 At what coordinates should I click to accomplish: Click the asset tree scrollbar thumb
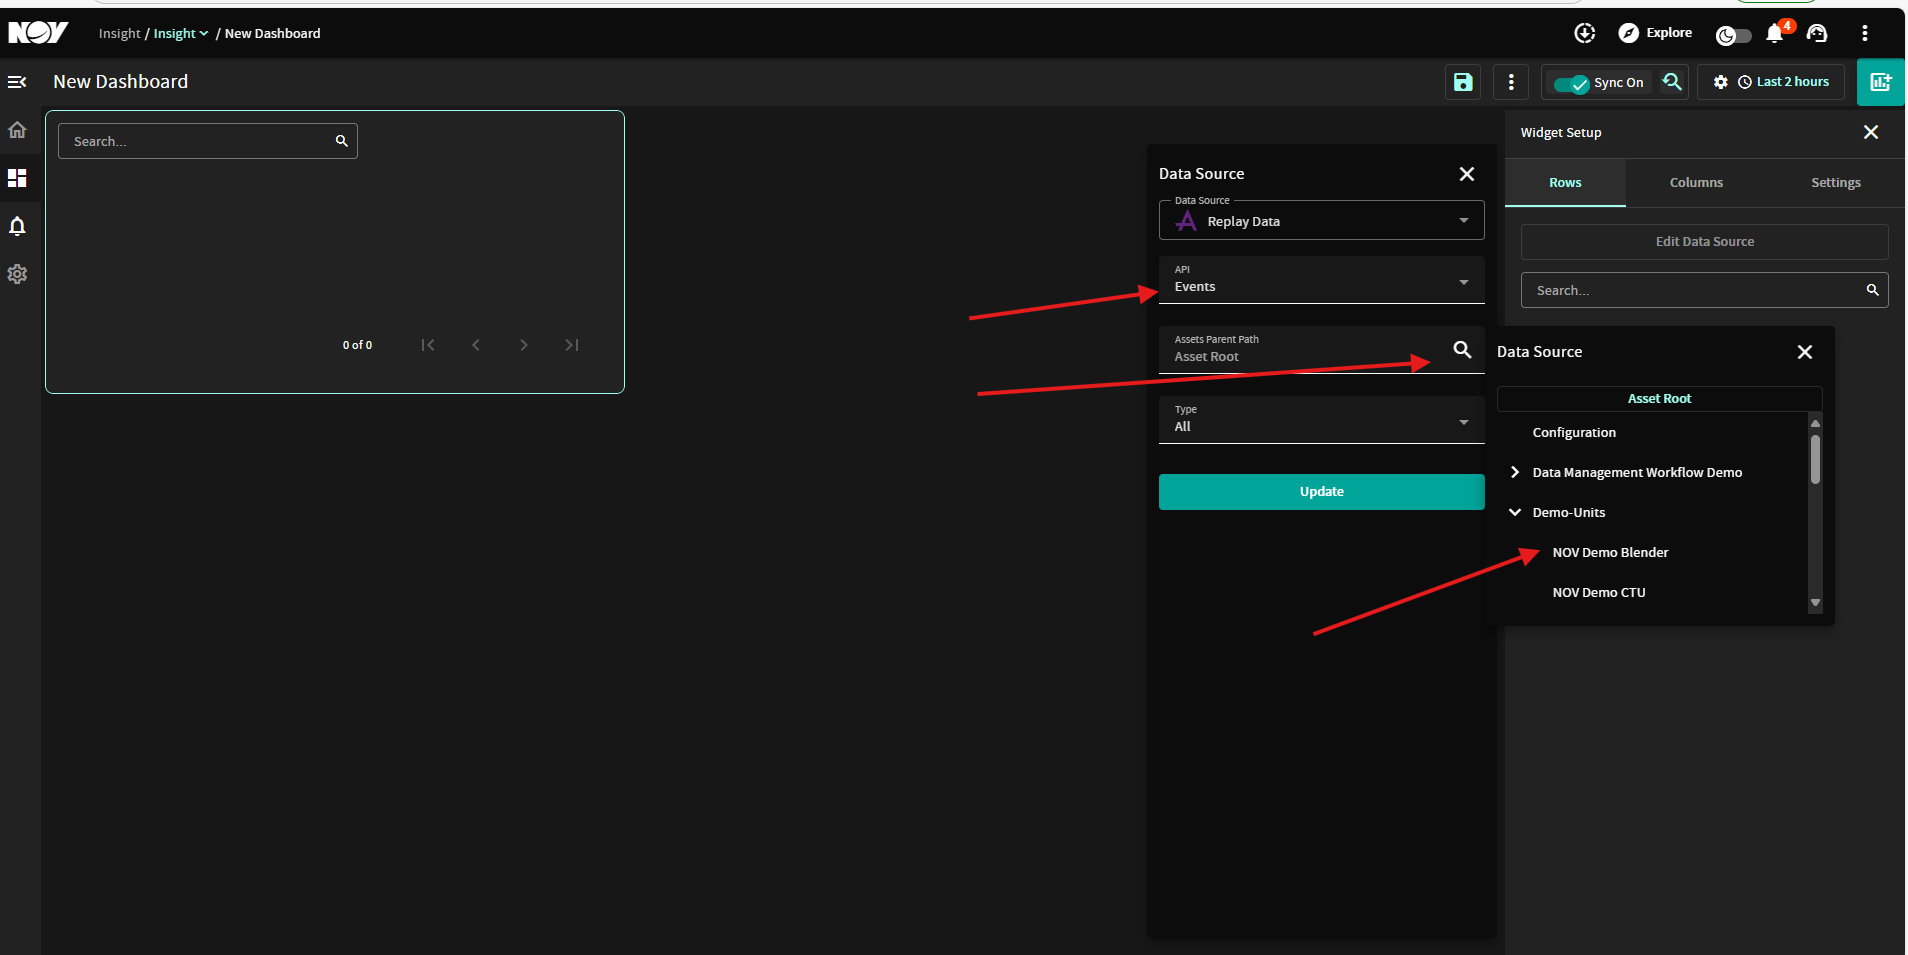coord(1815,459)
